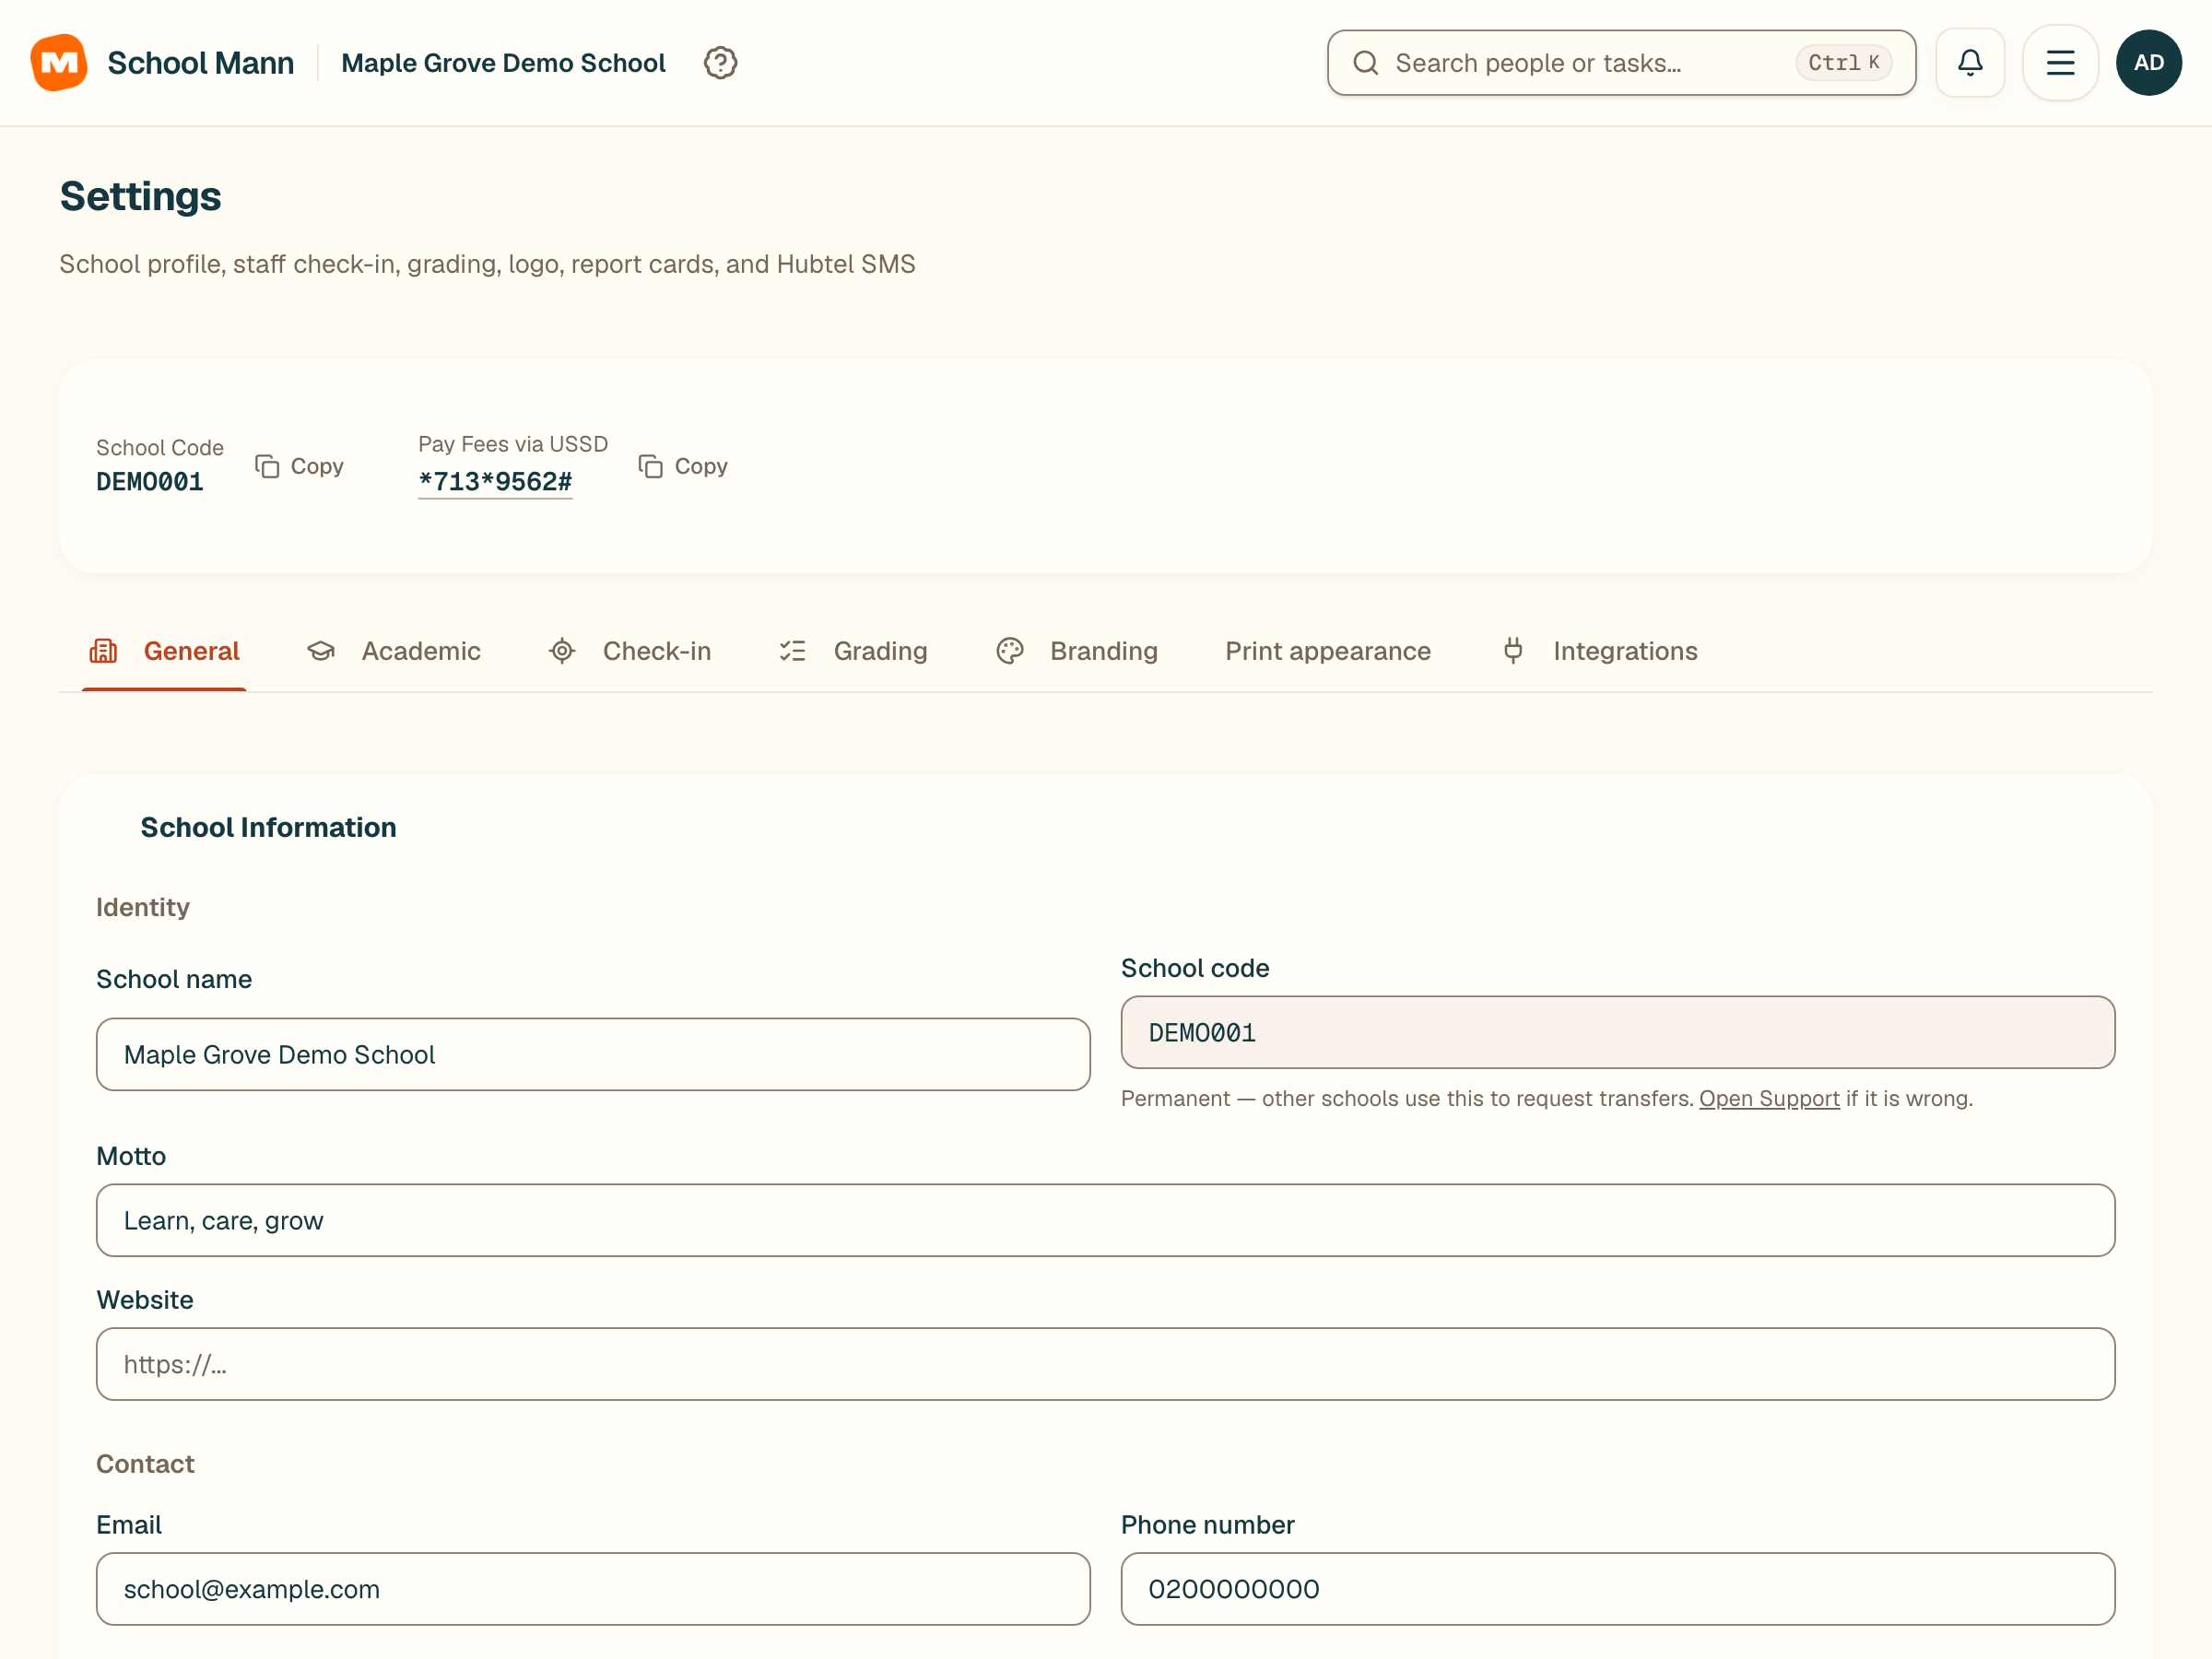The width and height of the screenshot is (2212, 1659).
Task: Switch to the Branding tab
Action: [x=1077, y=651]
